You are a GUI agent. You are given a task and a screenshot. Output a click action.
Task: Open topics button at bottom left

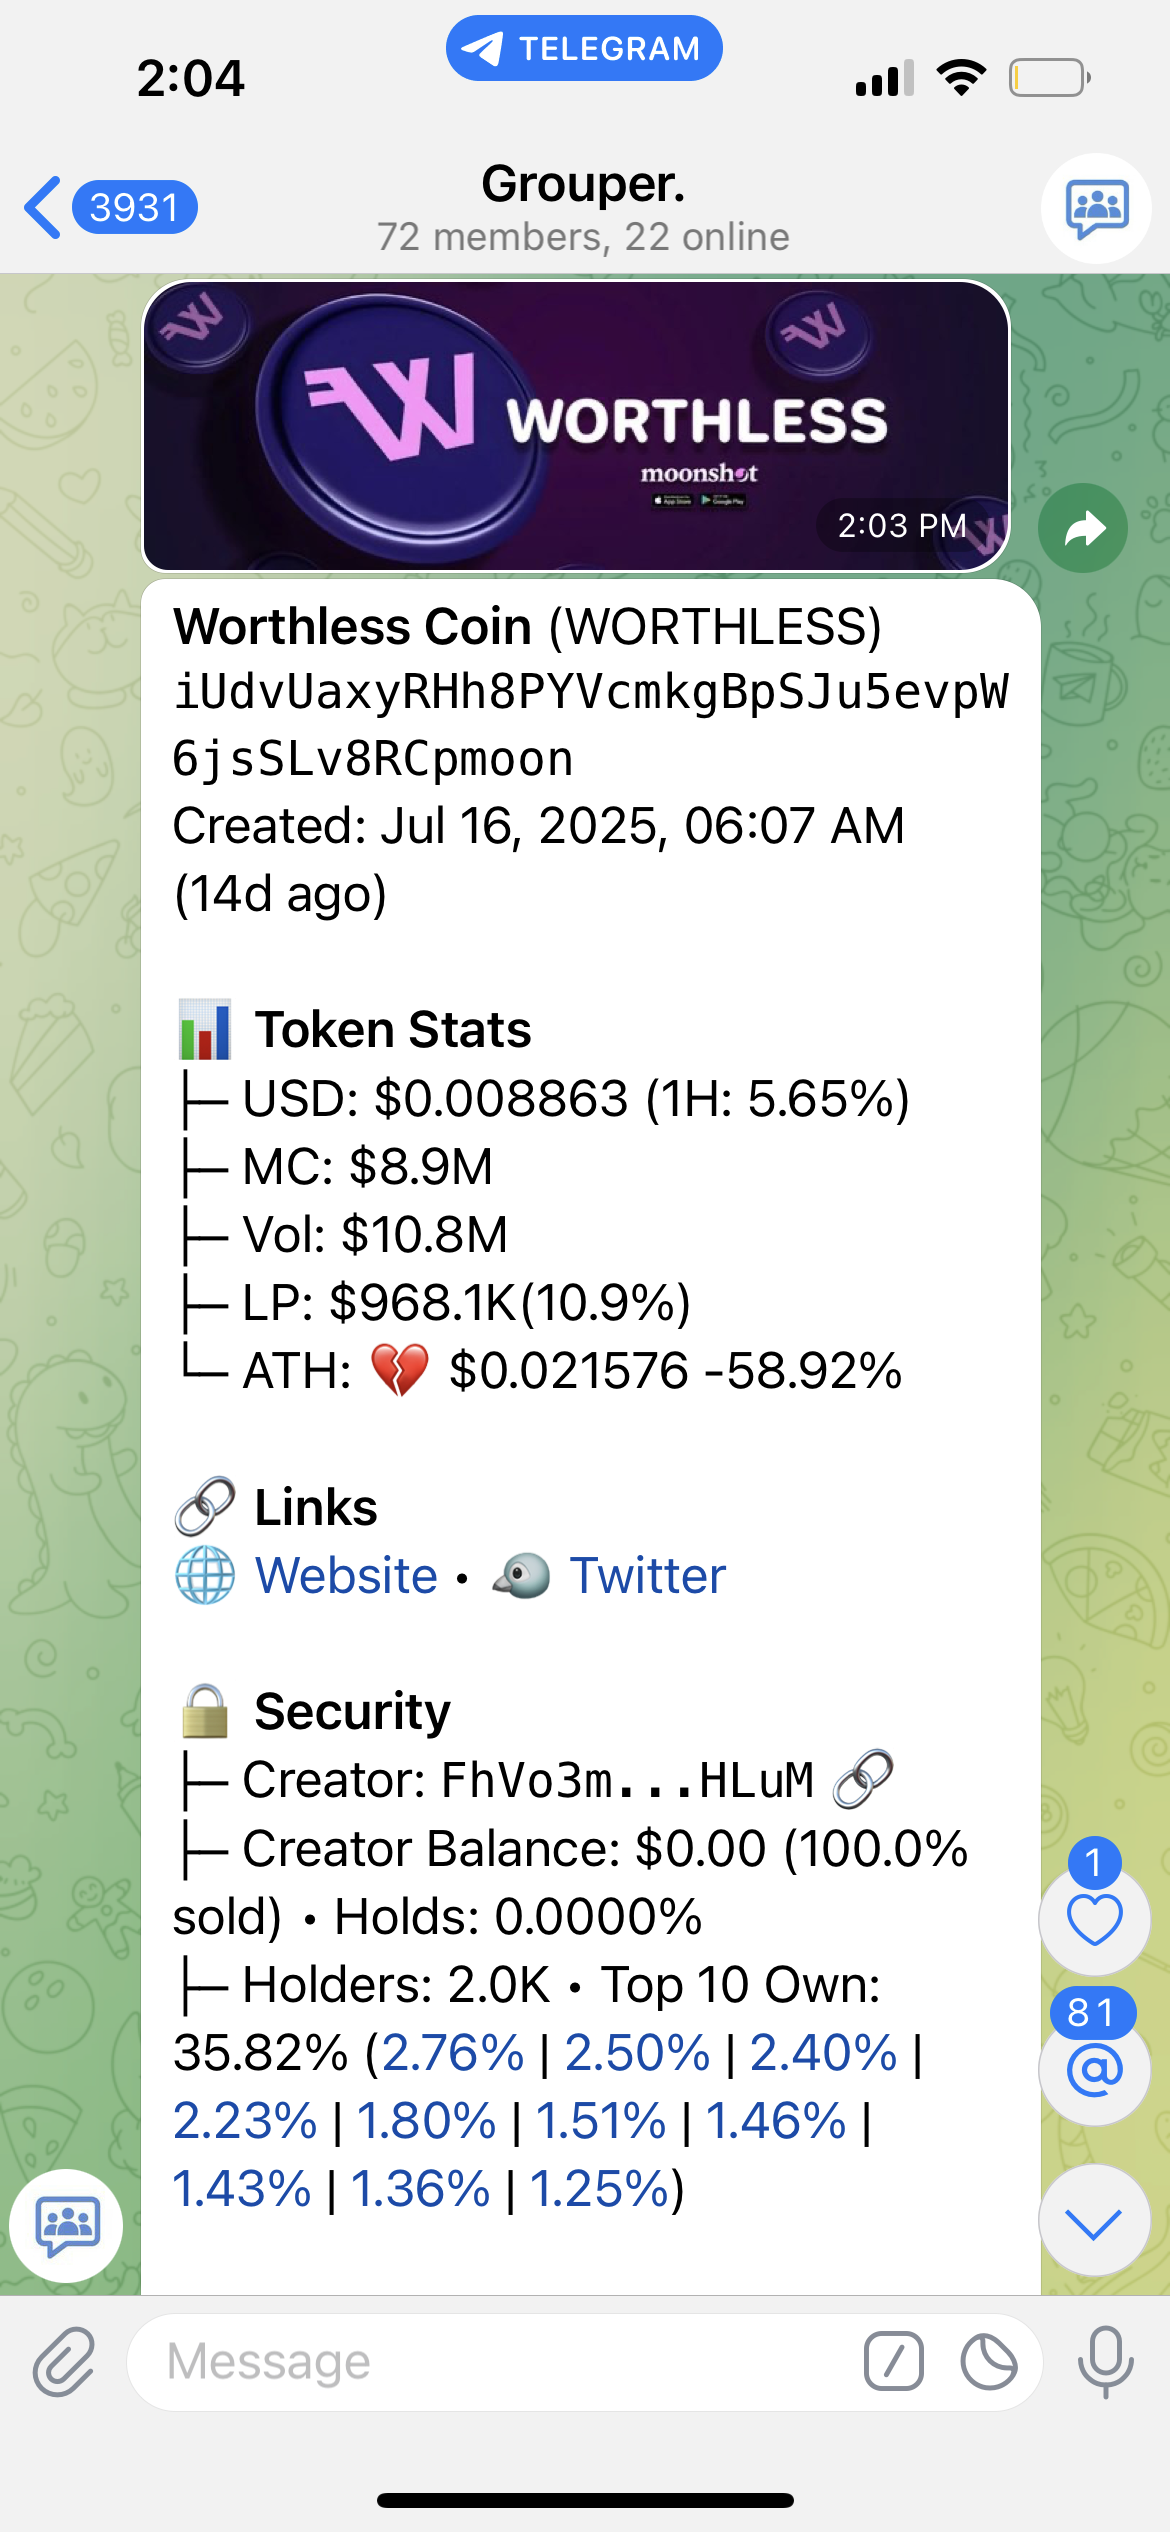pos(67,2226)
